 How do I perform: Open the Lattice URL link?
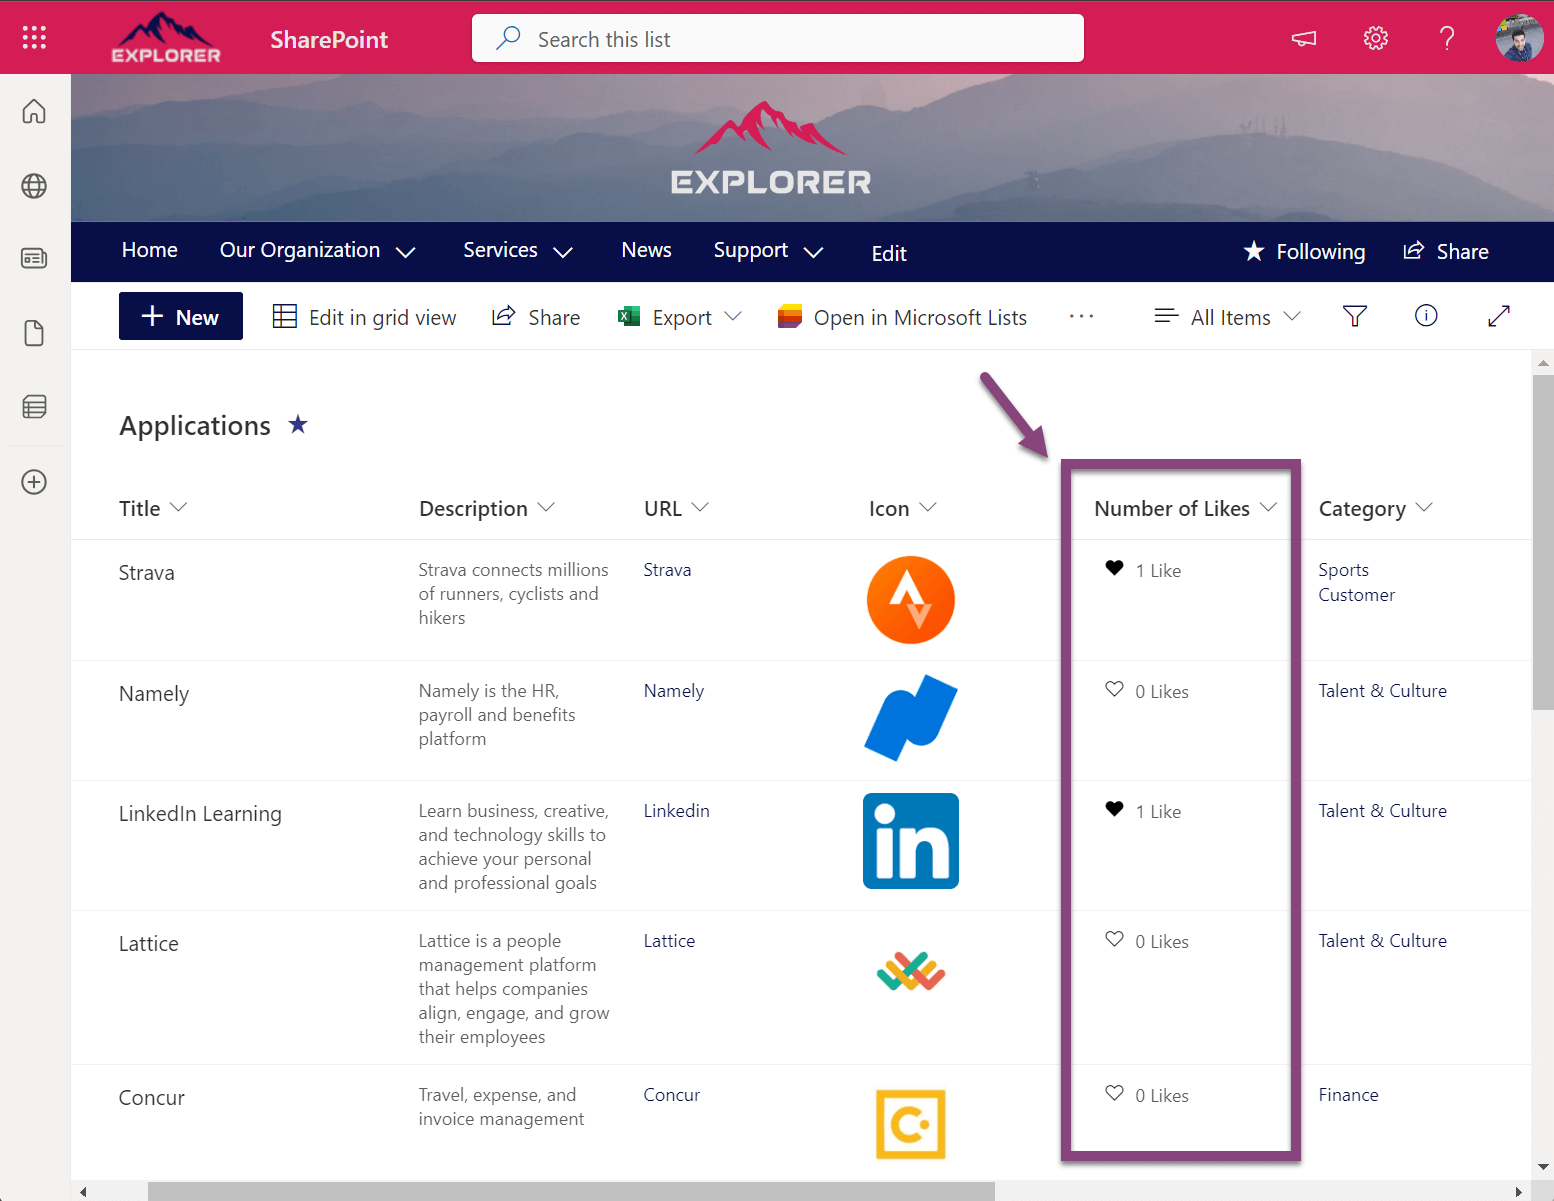pyautogui.click(x=669, y=941)
